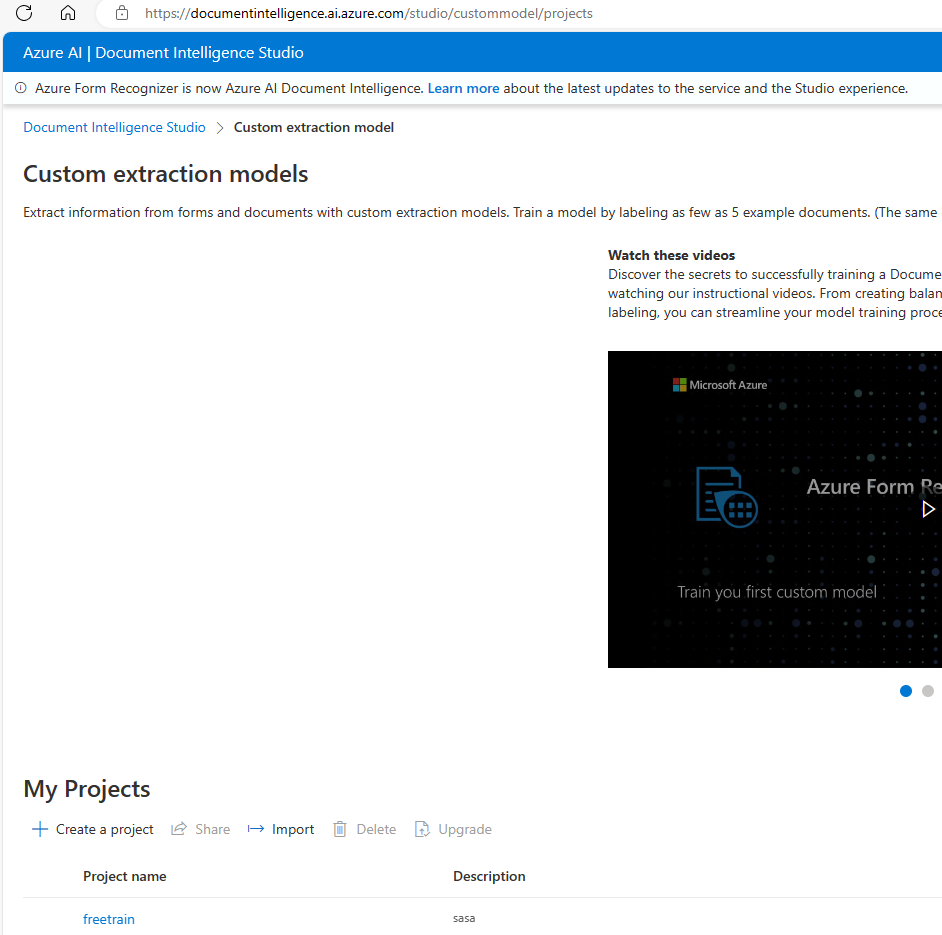Viewport: 942px width, 935px height.
Task: Click the Delete label
Action: tap(376, 829)
